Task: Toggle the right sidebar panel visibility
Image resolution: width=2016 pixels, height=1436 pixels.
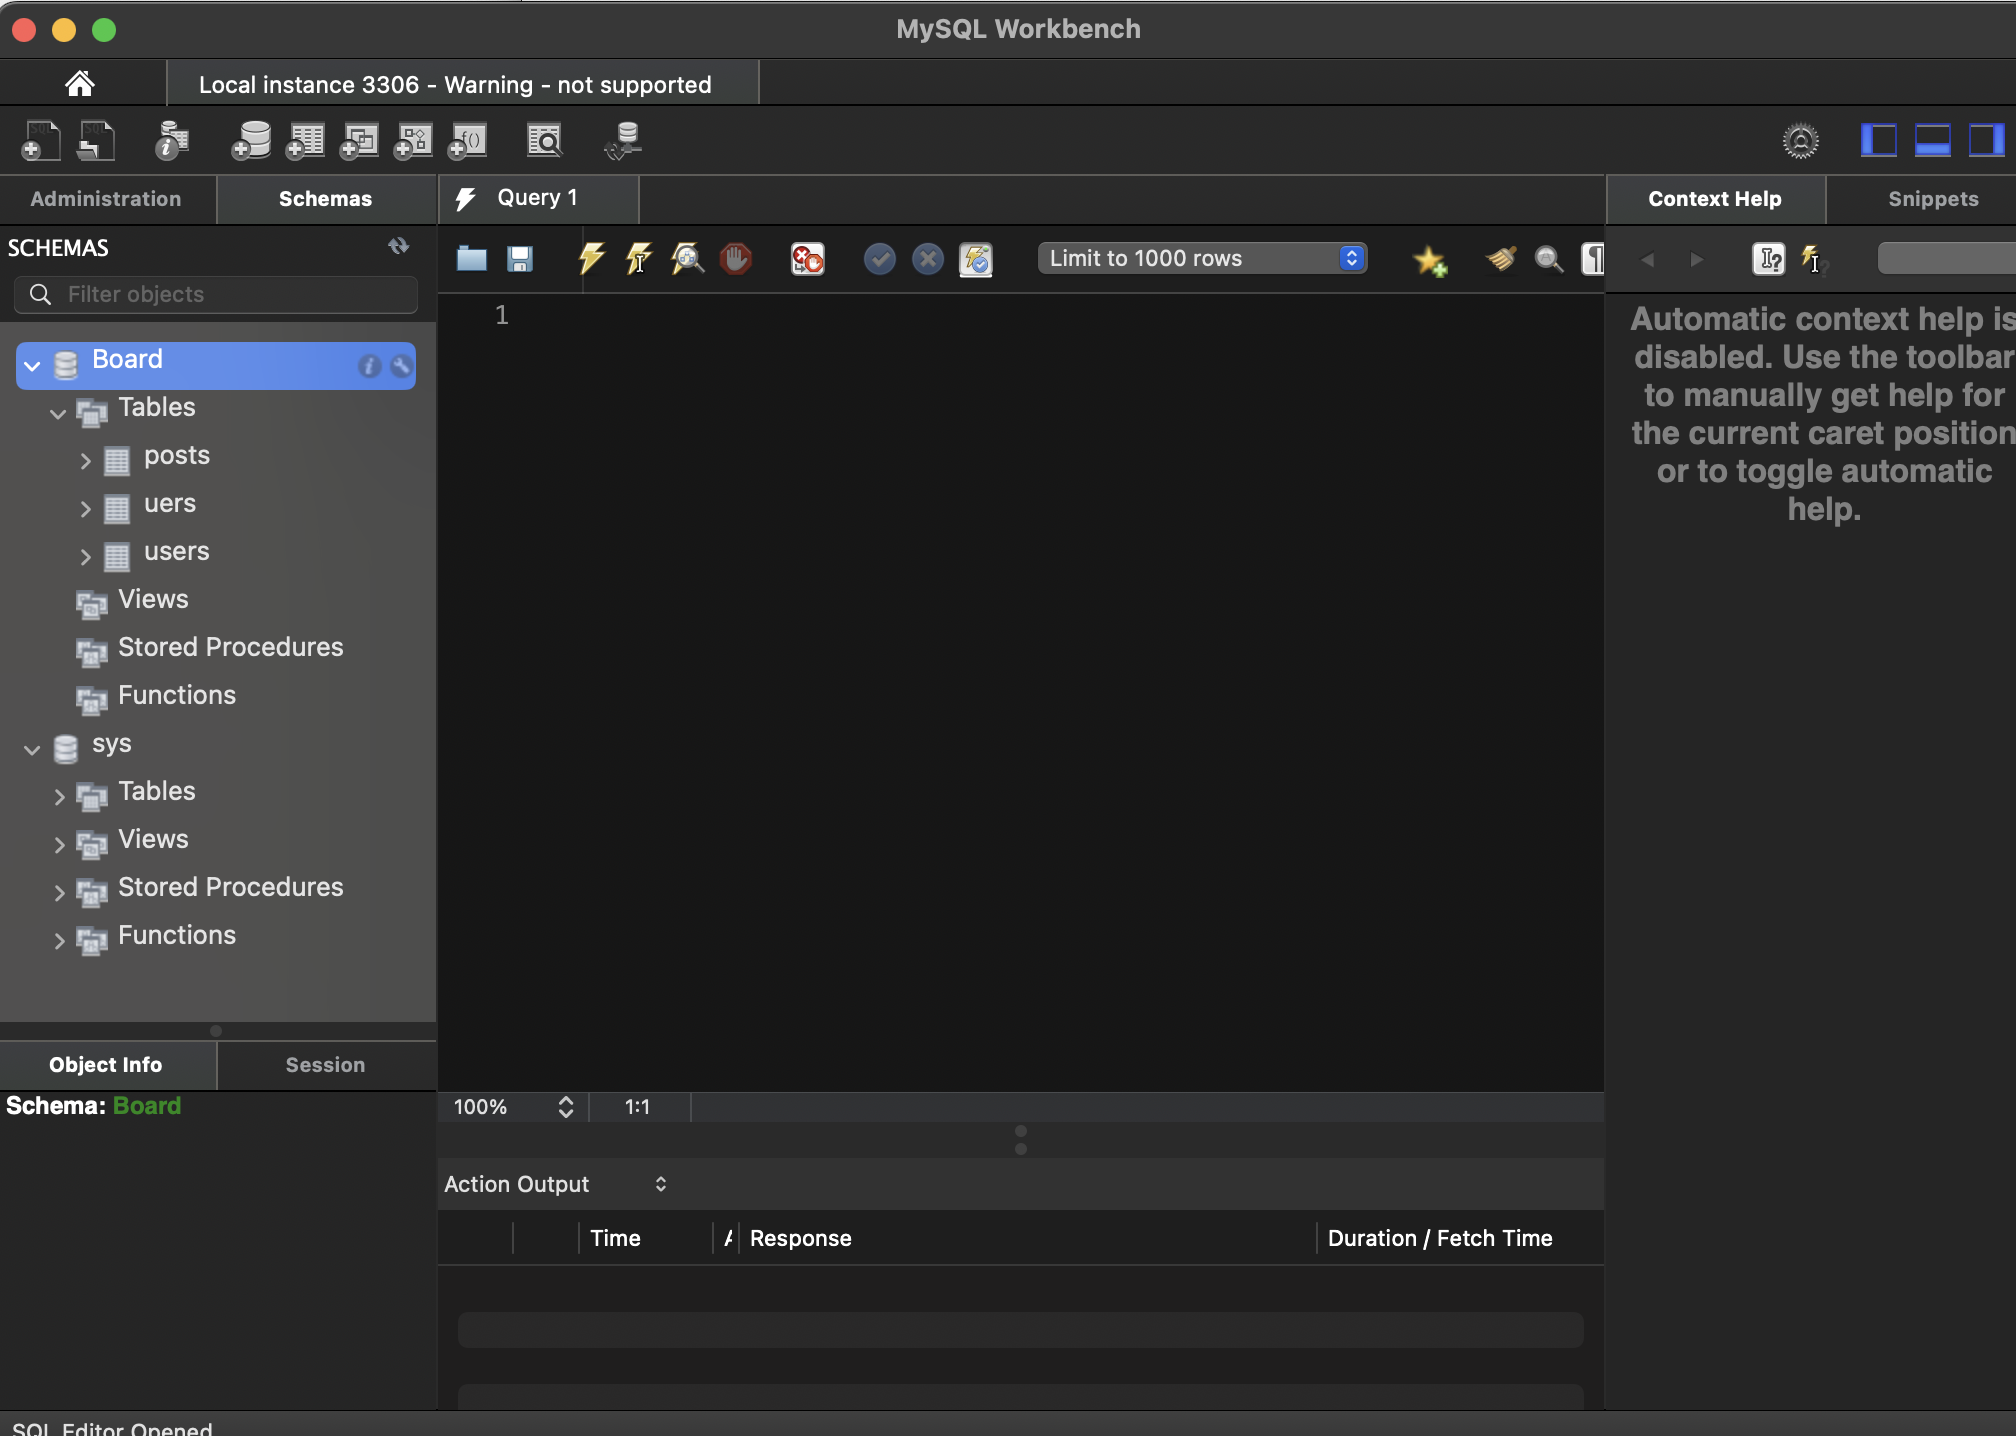Action: [1985, 141]
